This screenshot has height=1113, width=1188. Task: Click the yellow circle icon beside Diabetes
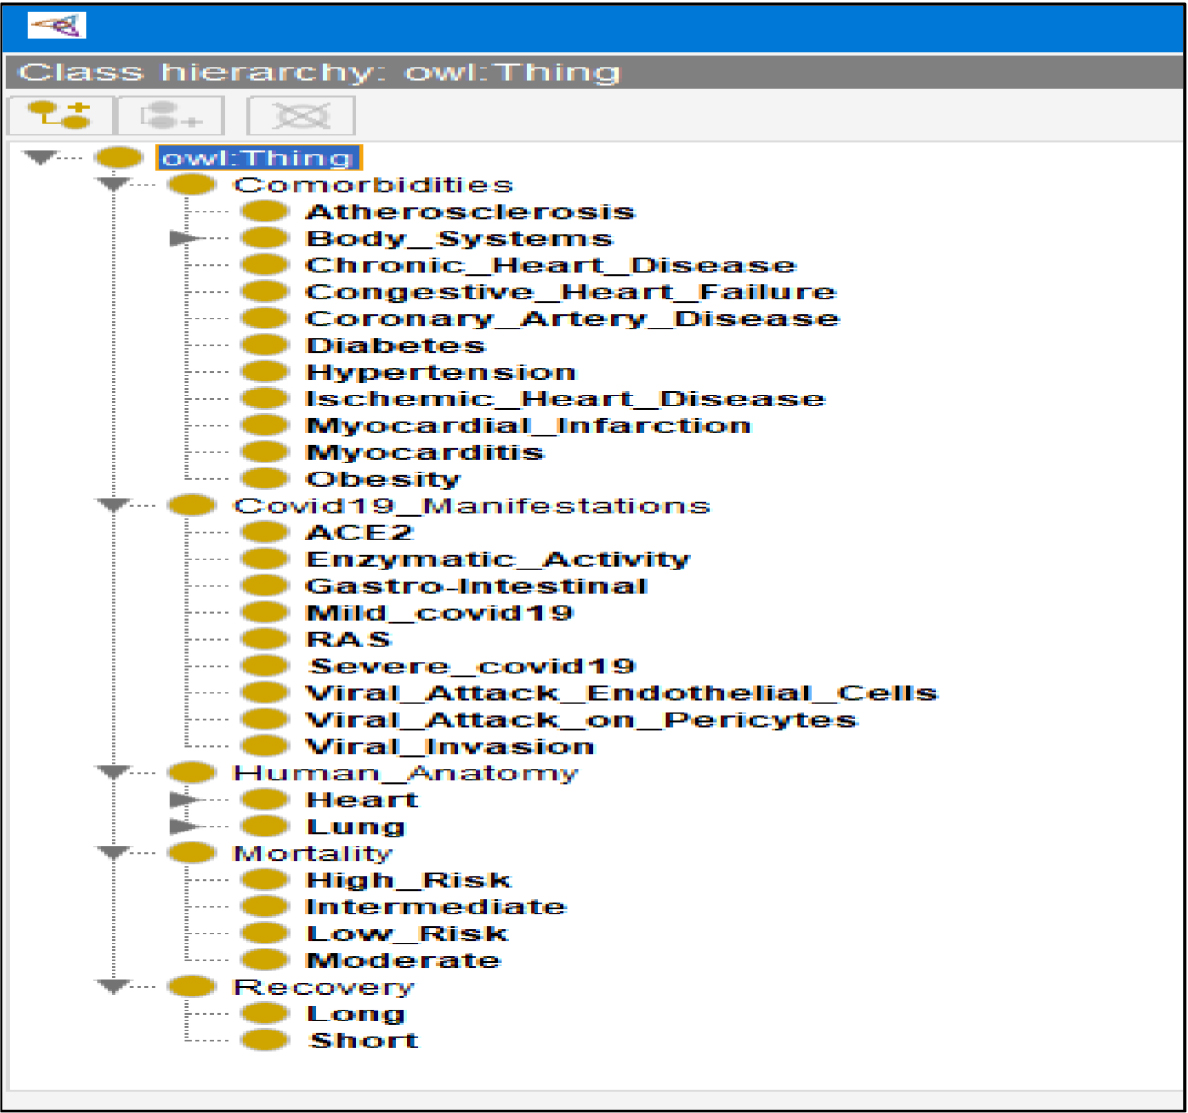(265, 345)
